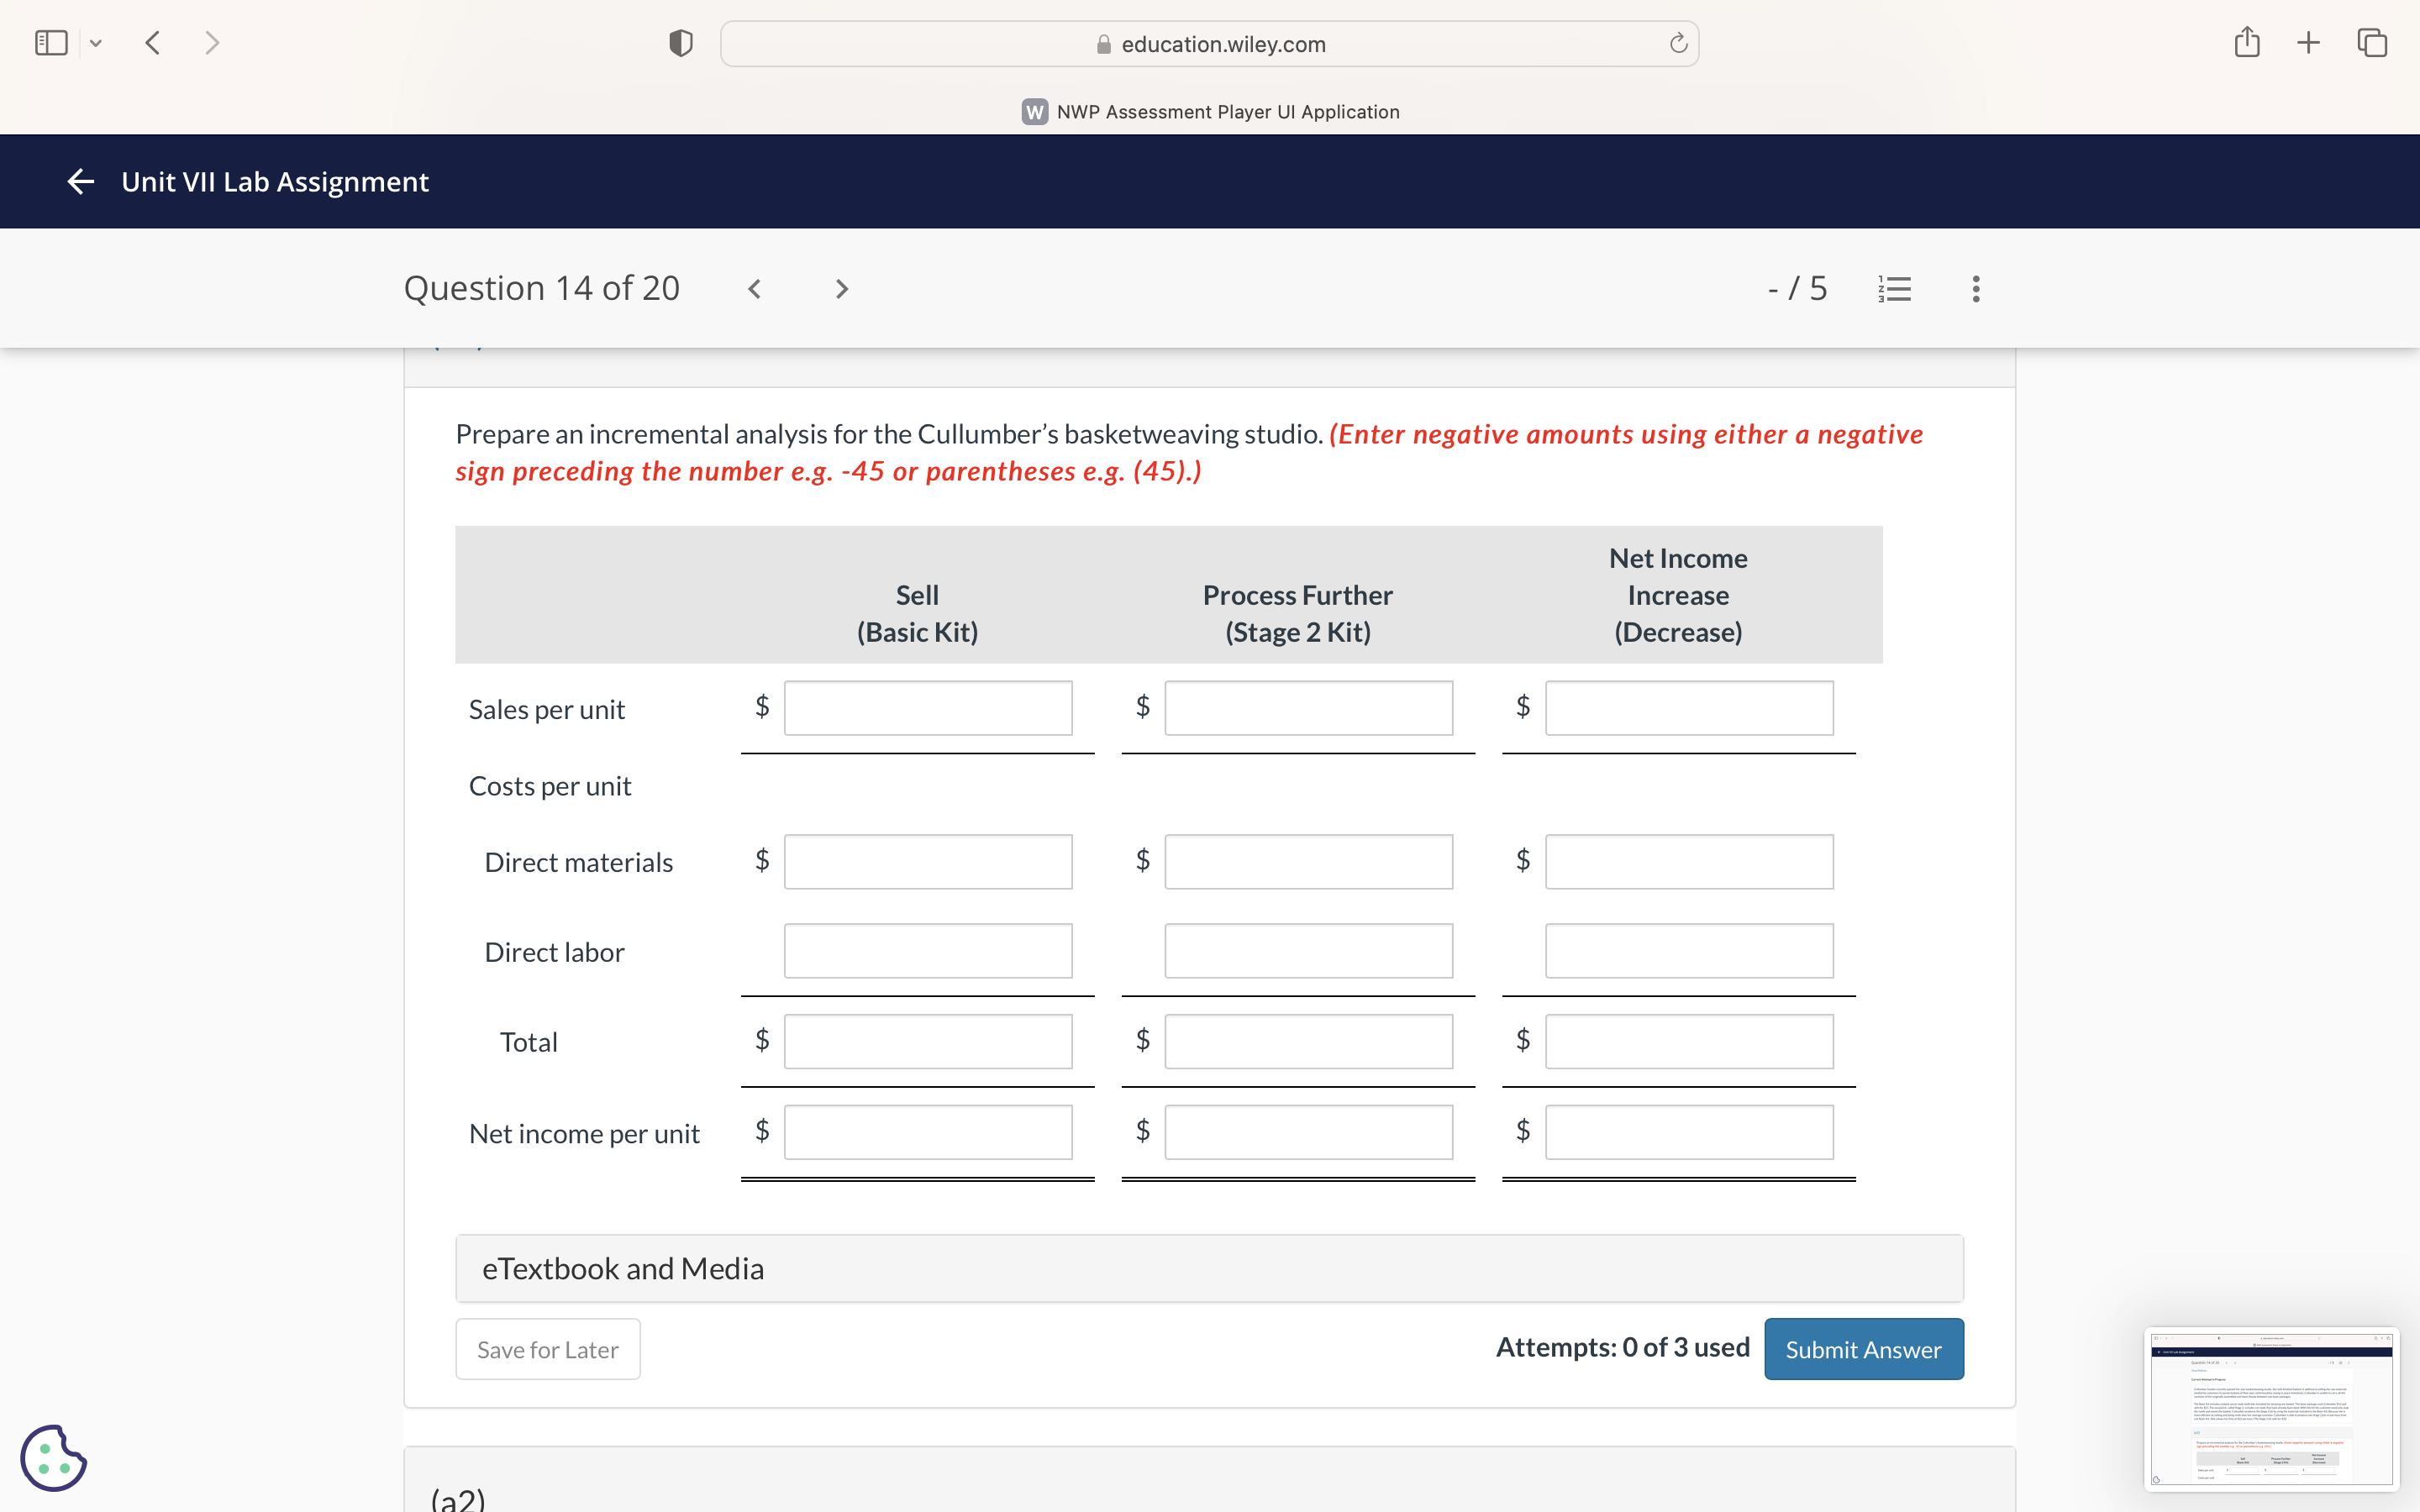Navigate to the previous question
The width and height of the screenshot is (2420, 1512).
(x=754, y=288)
